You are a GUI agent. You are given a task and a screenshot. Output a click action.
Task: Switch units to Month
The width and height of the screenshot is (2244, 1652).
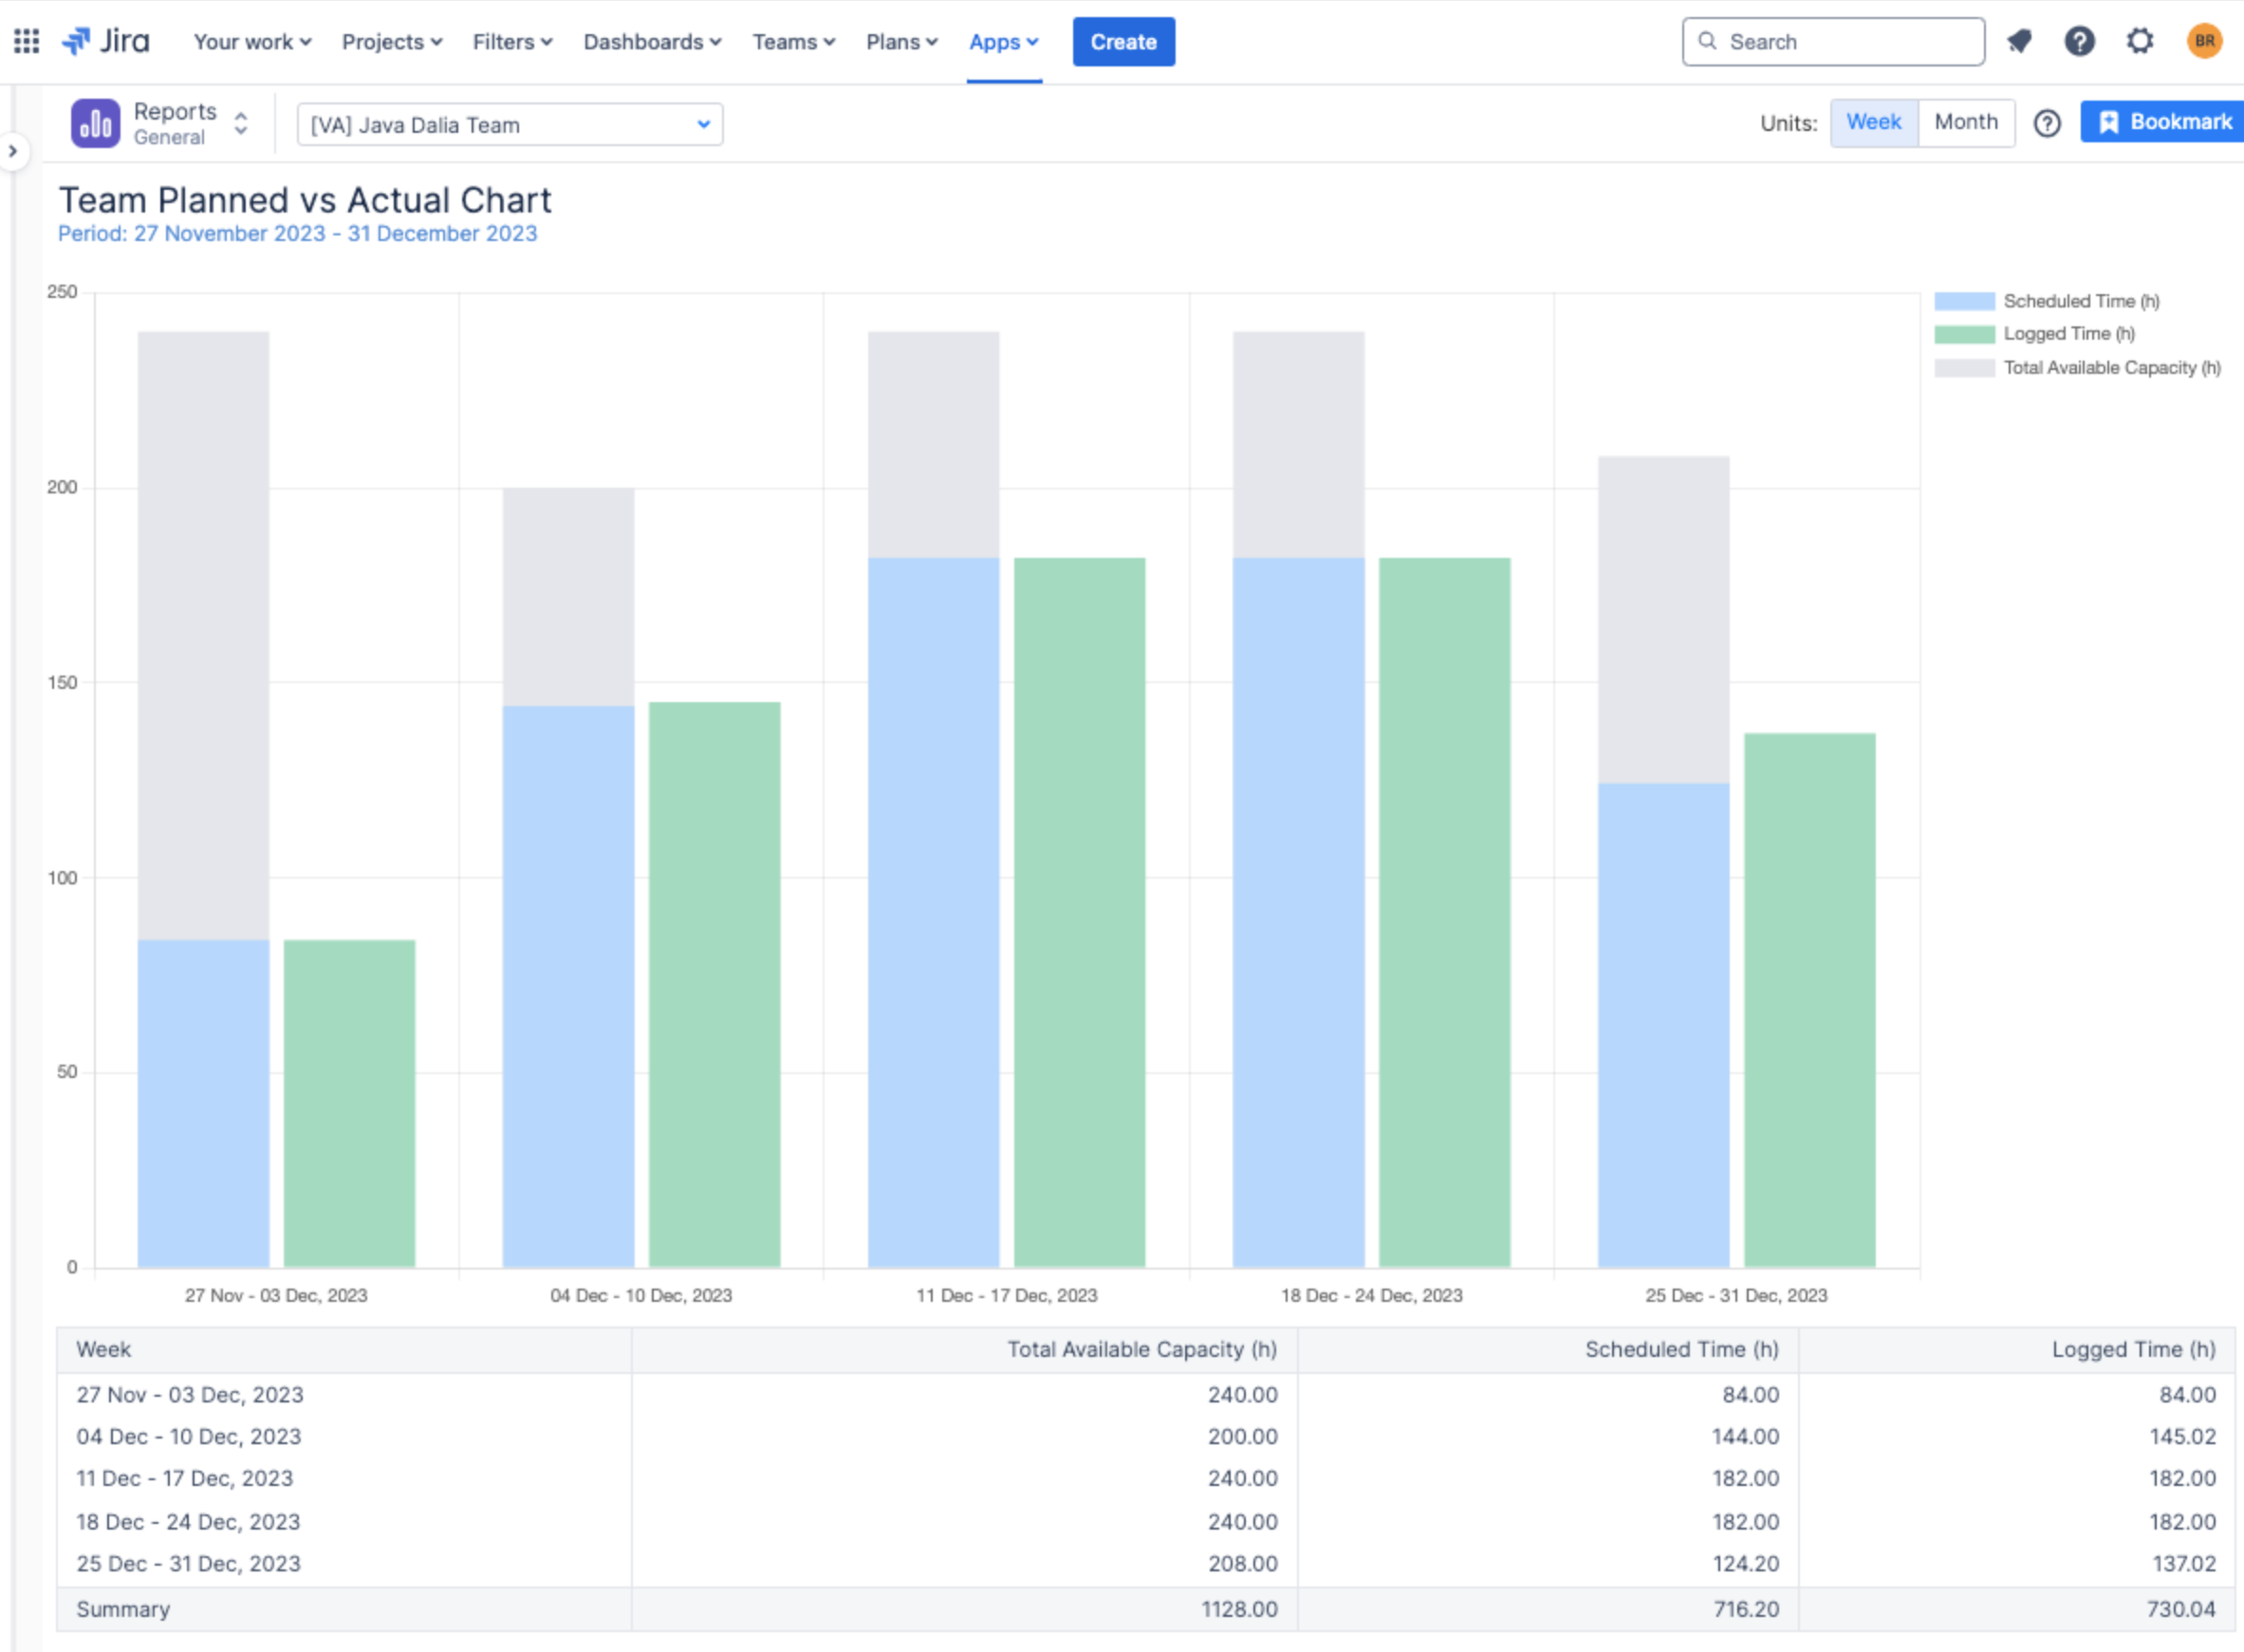(x=1966, y=121)
